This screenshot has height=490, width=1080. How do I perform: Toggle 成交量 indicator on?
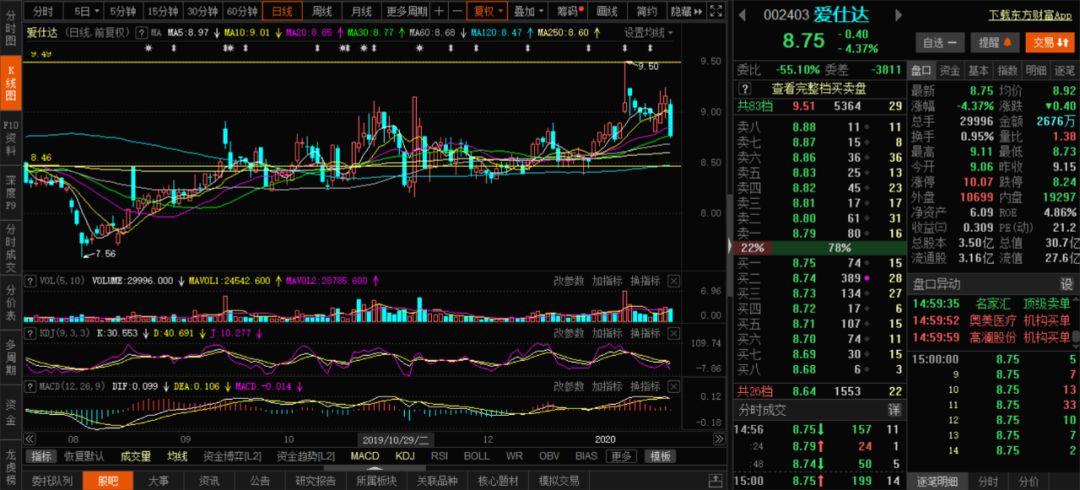[136, 456]
